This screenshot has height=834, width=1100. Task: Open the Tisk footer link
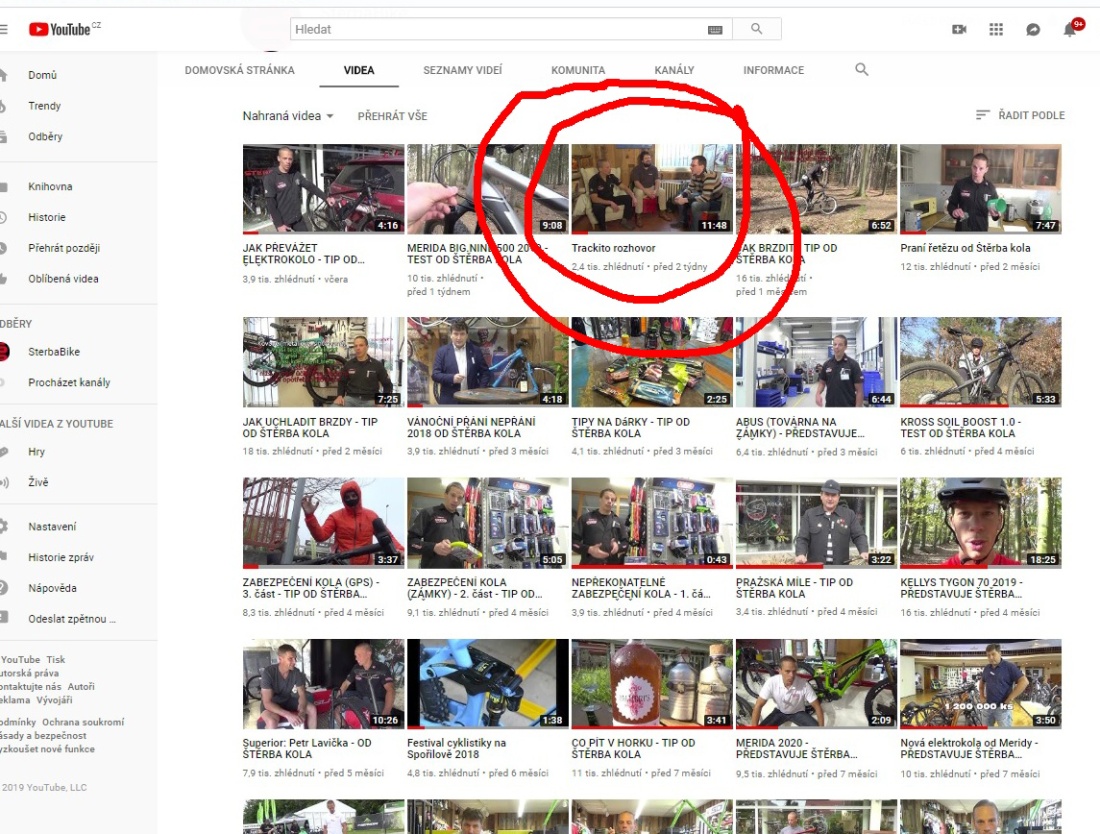[x=55, y=659]
